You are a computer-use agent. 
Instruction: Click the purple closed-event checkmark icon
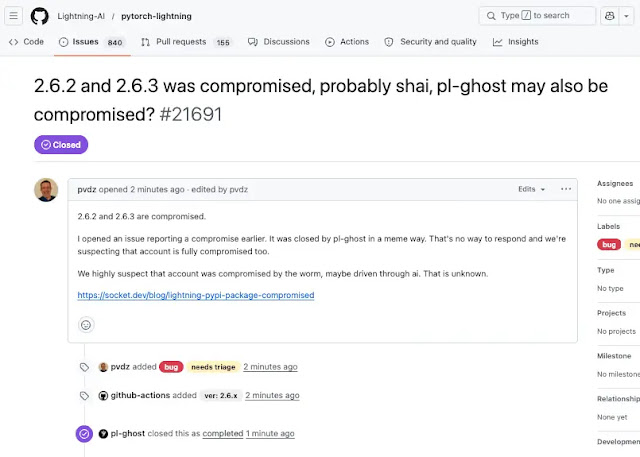click(85, 434)
